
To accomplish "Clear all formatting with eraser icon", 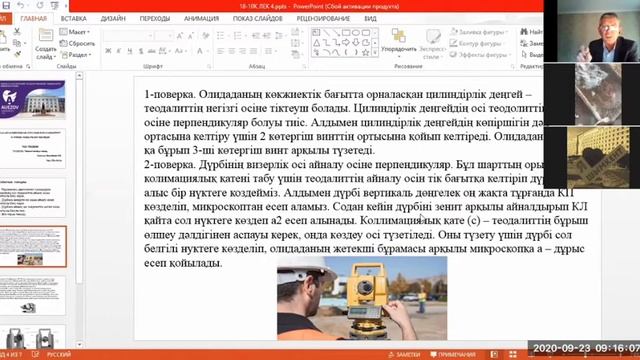I will [x=206, y=36].
